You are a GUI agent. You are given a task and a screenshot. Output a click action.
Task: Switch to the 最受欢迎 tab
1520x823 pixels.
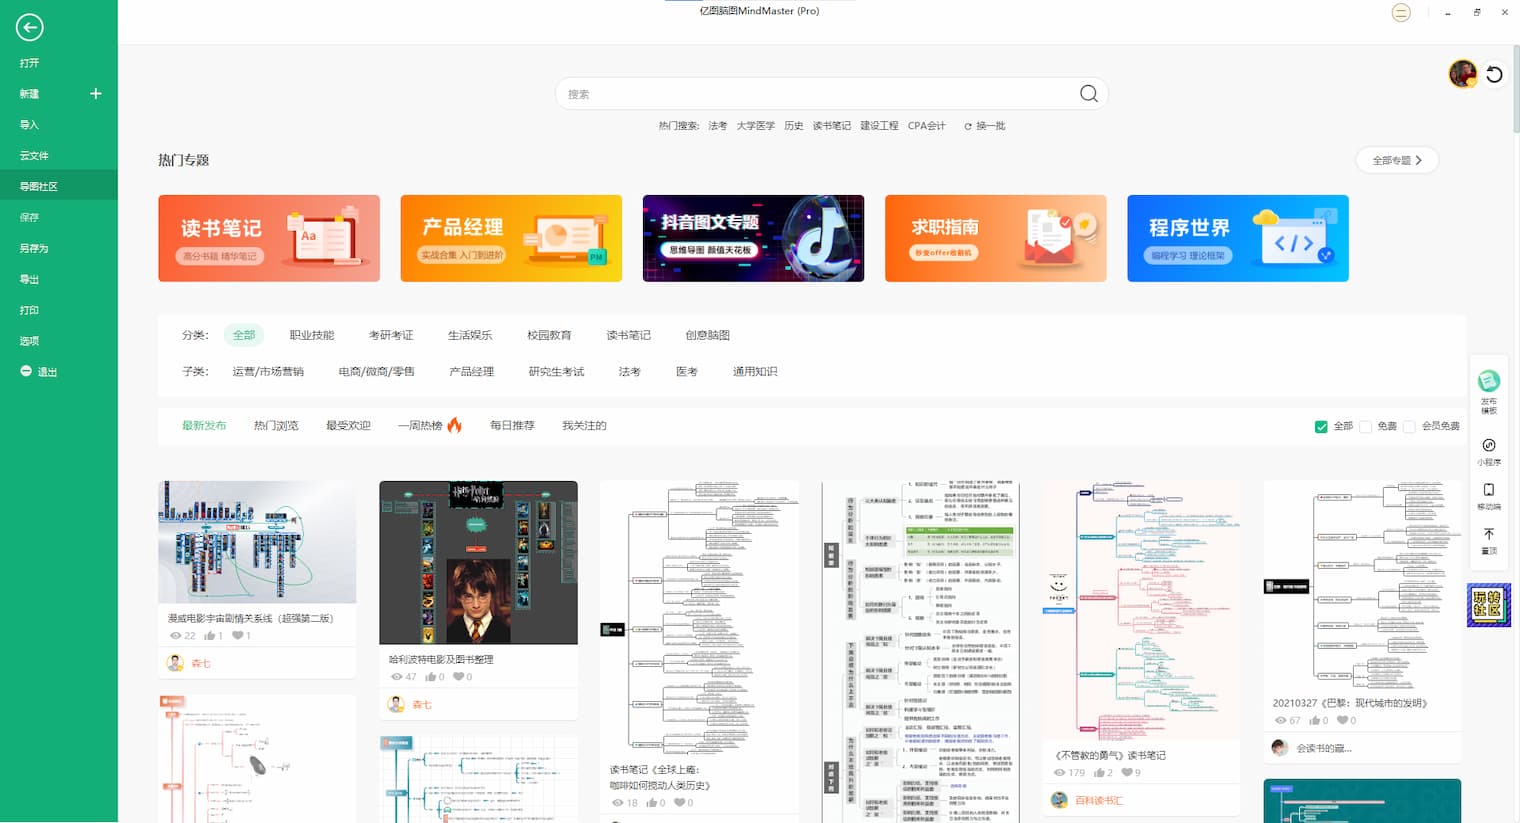(348, 426)
